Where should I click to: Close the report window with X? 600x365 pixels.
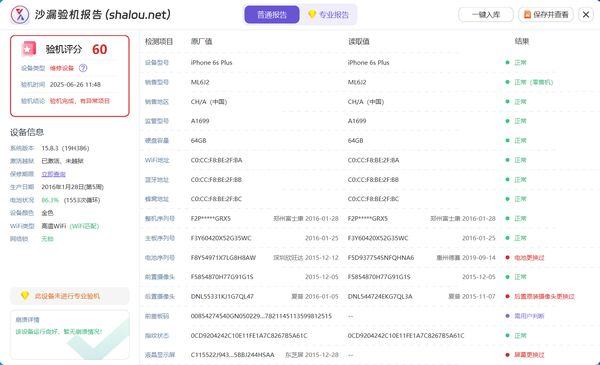pyautogui.click(x=586, y=15)
